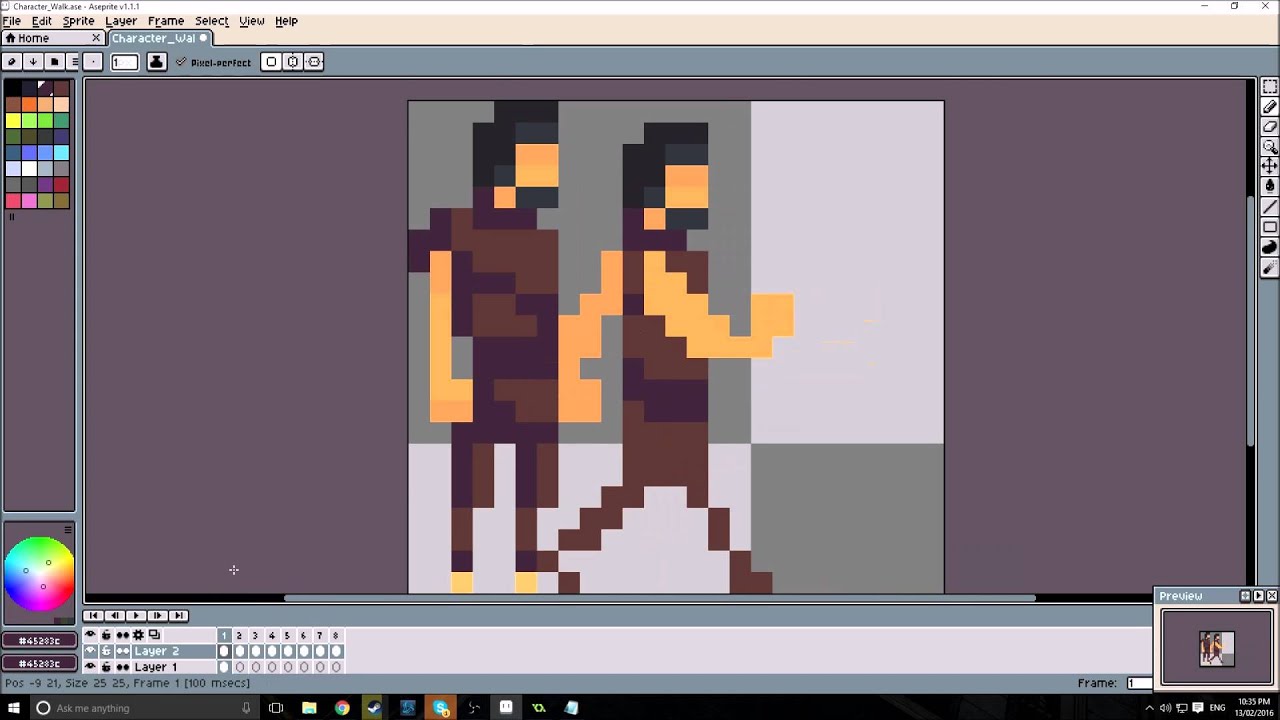Click the brush size input field
Image resolution: width=1280 pixels, height=720 pixels.
click(x=124, y=62)
